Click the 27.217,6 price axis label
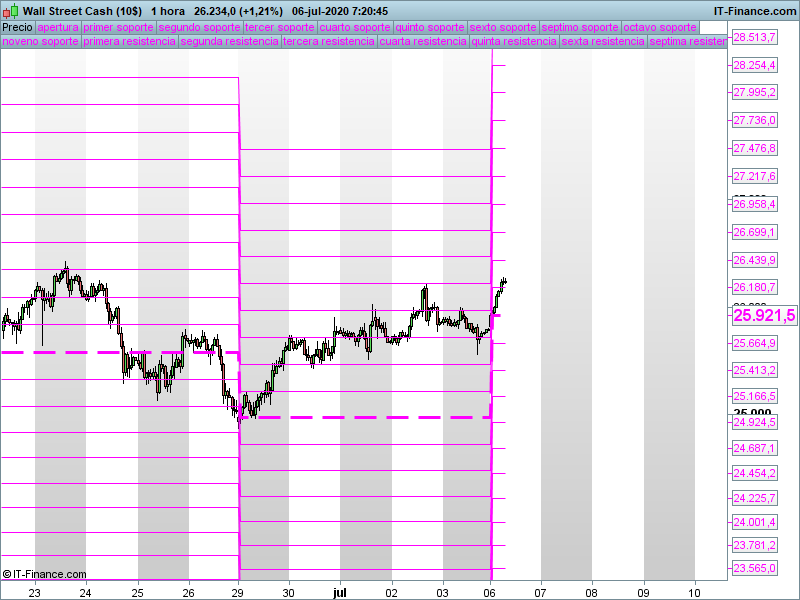Viewport: 800px width, 600px height. [x=755, y=177]
